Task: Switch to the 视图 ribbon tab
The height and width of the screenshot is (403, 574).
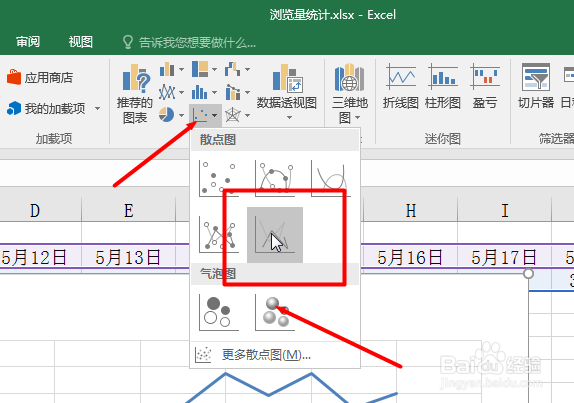Action: [x=81, y=42]
